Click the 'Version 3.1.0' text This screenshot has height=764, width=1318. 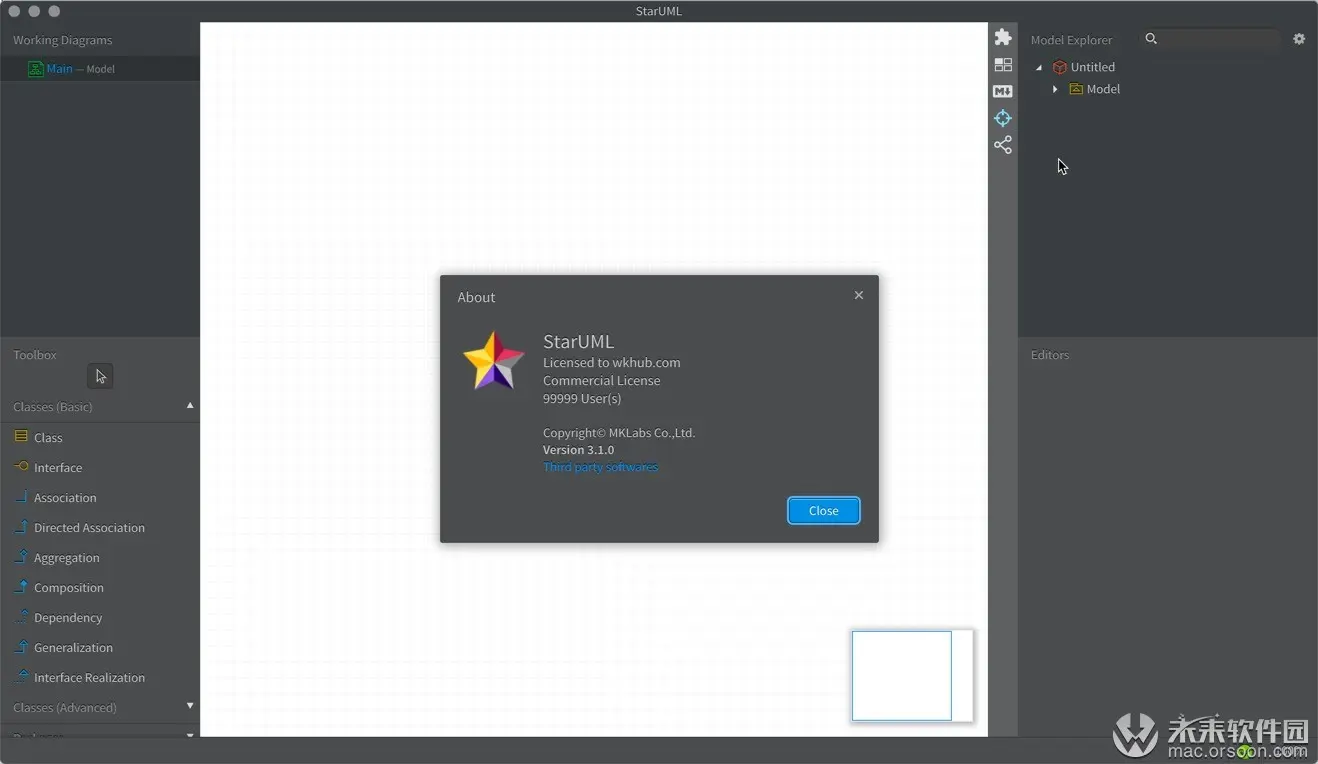(x=578, y=450)
